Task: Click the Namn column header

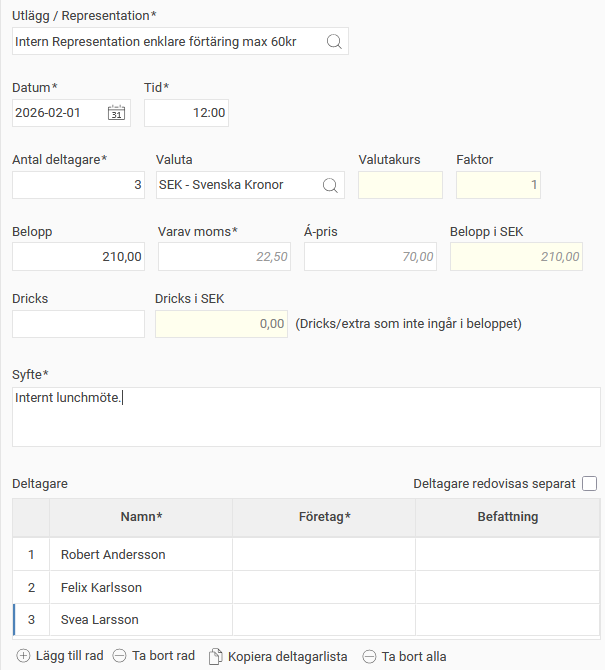Action: click(x=141, y=517)
